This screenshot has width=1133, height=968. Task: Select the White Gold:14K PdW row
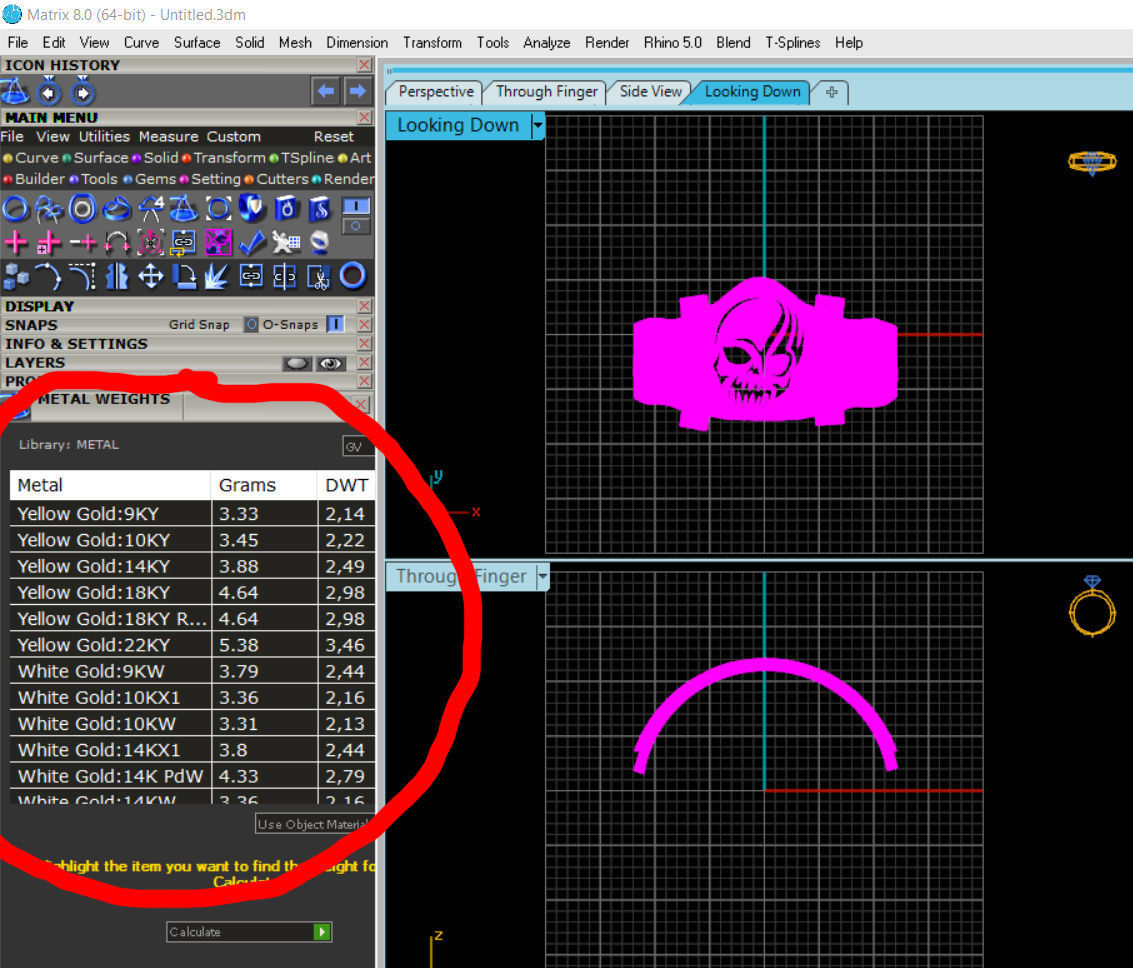click(191, 776)
